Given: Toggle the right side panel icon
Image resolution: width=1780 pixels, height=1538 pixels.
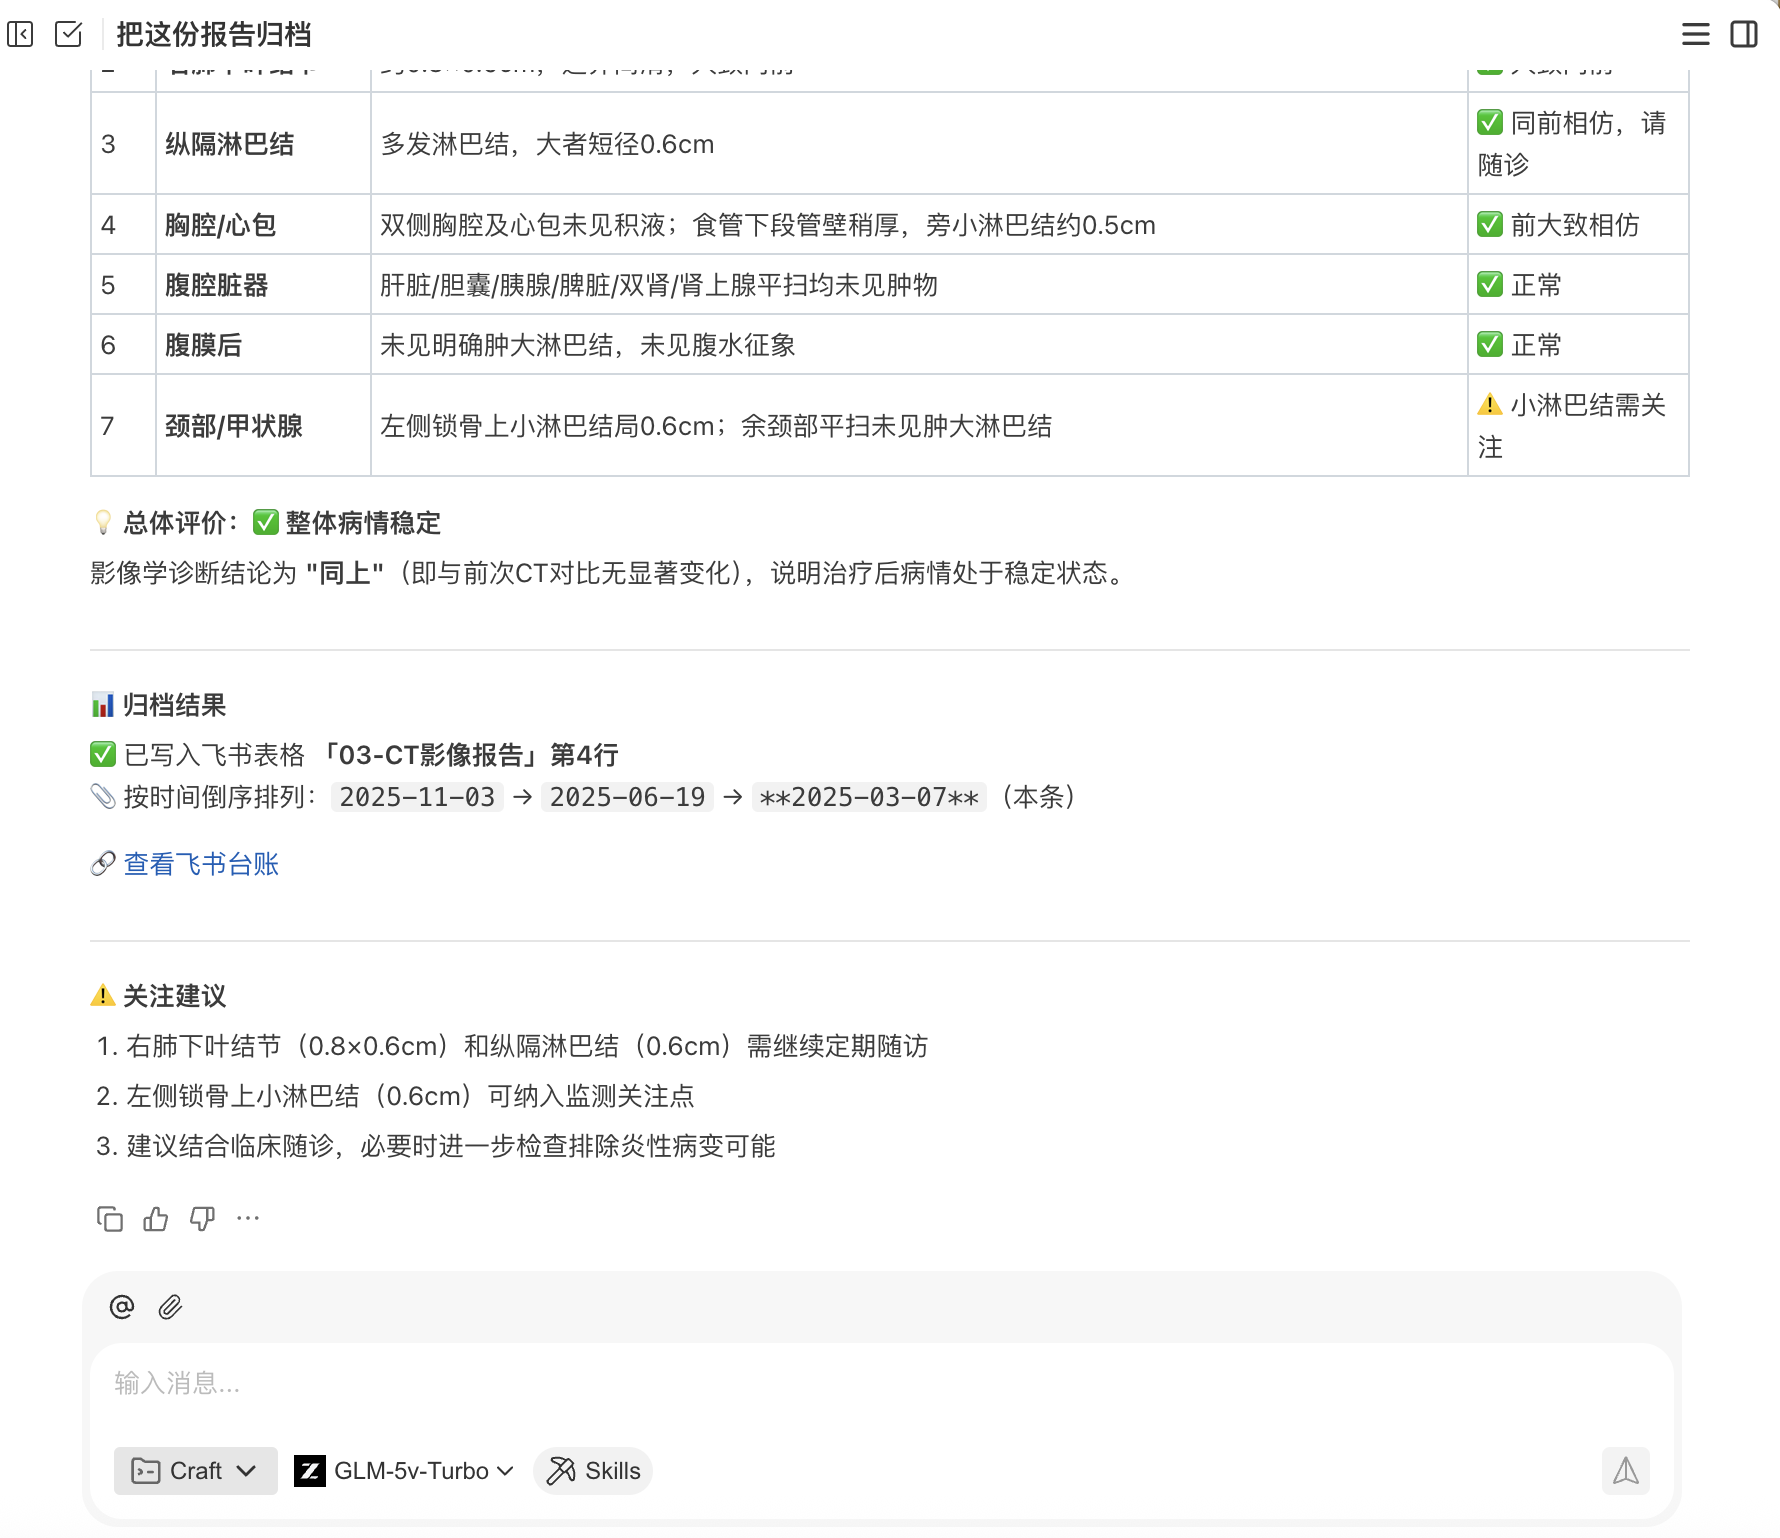Looking at the screenshot, I should click(1744, 34).
